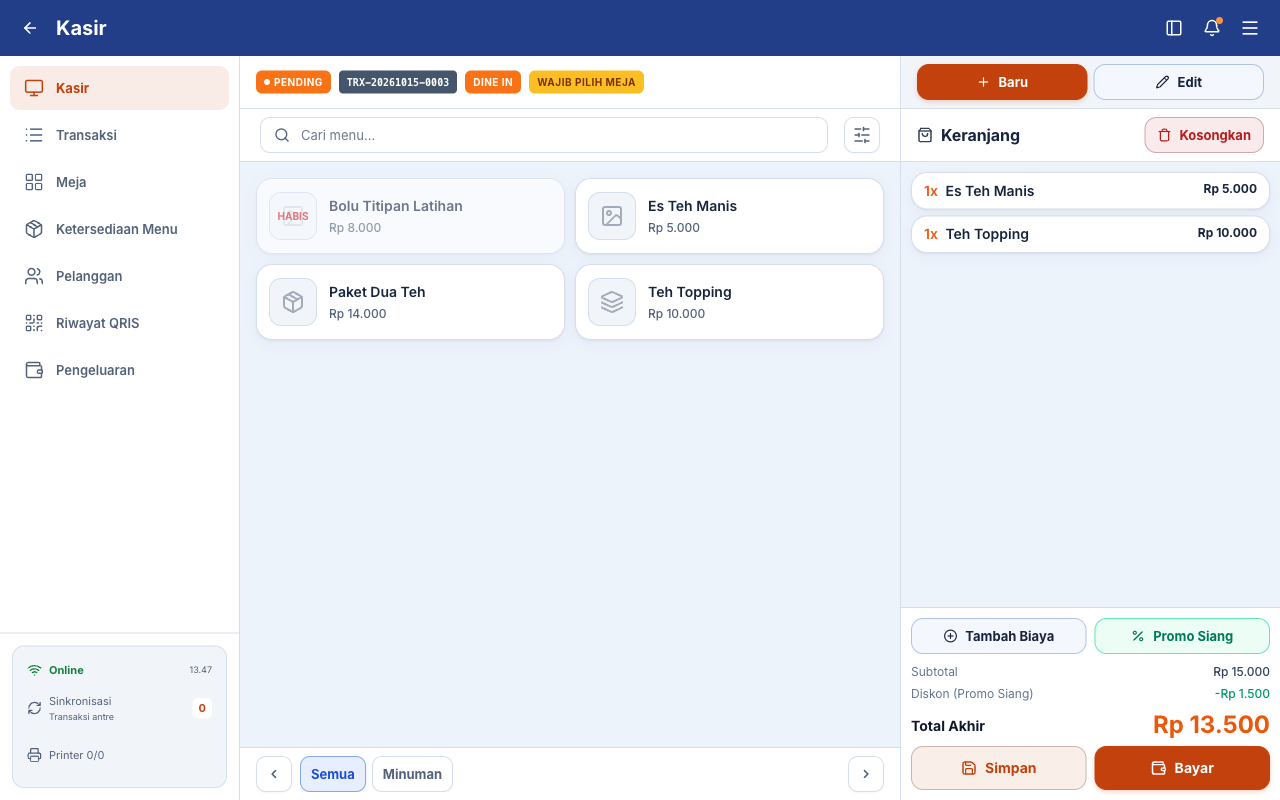Open Riwayat QRIS
Viewport: 1280px width, 800px height.
pyautogui.click(x=119, y=323)
